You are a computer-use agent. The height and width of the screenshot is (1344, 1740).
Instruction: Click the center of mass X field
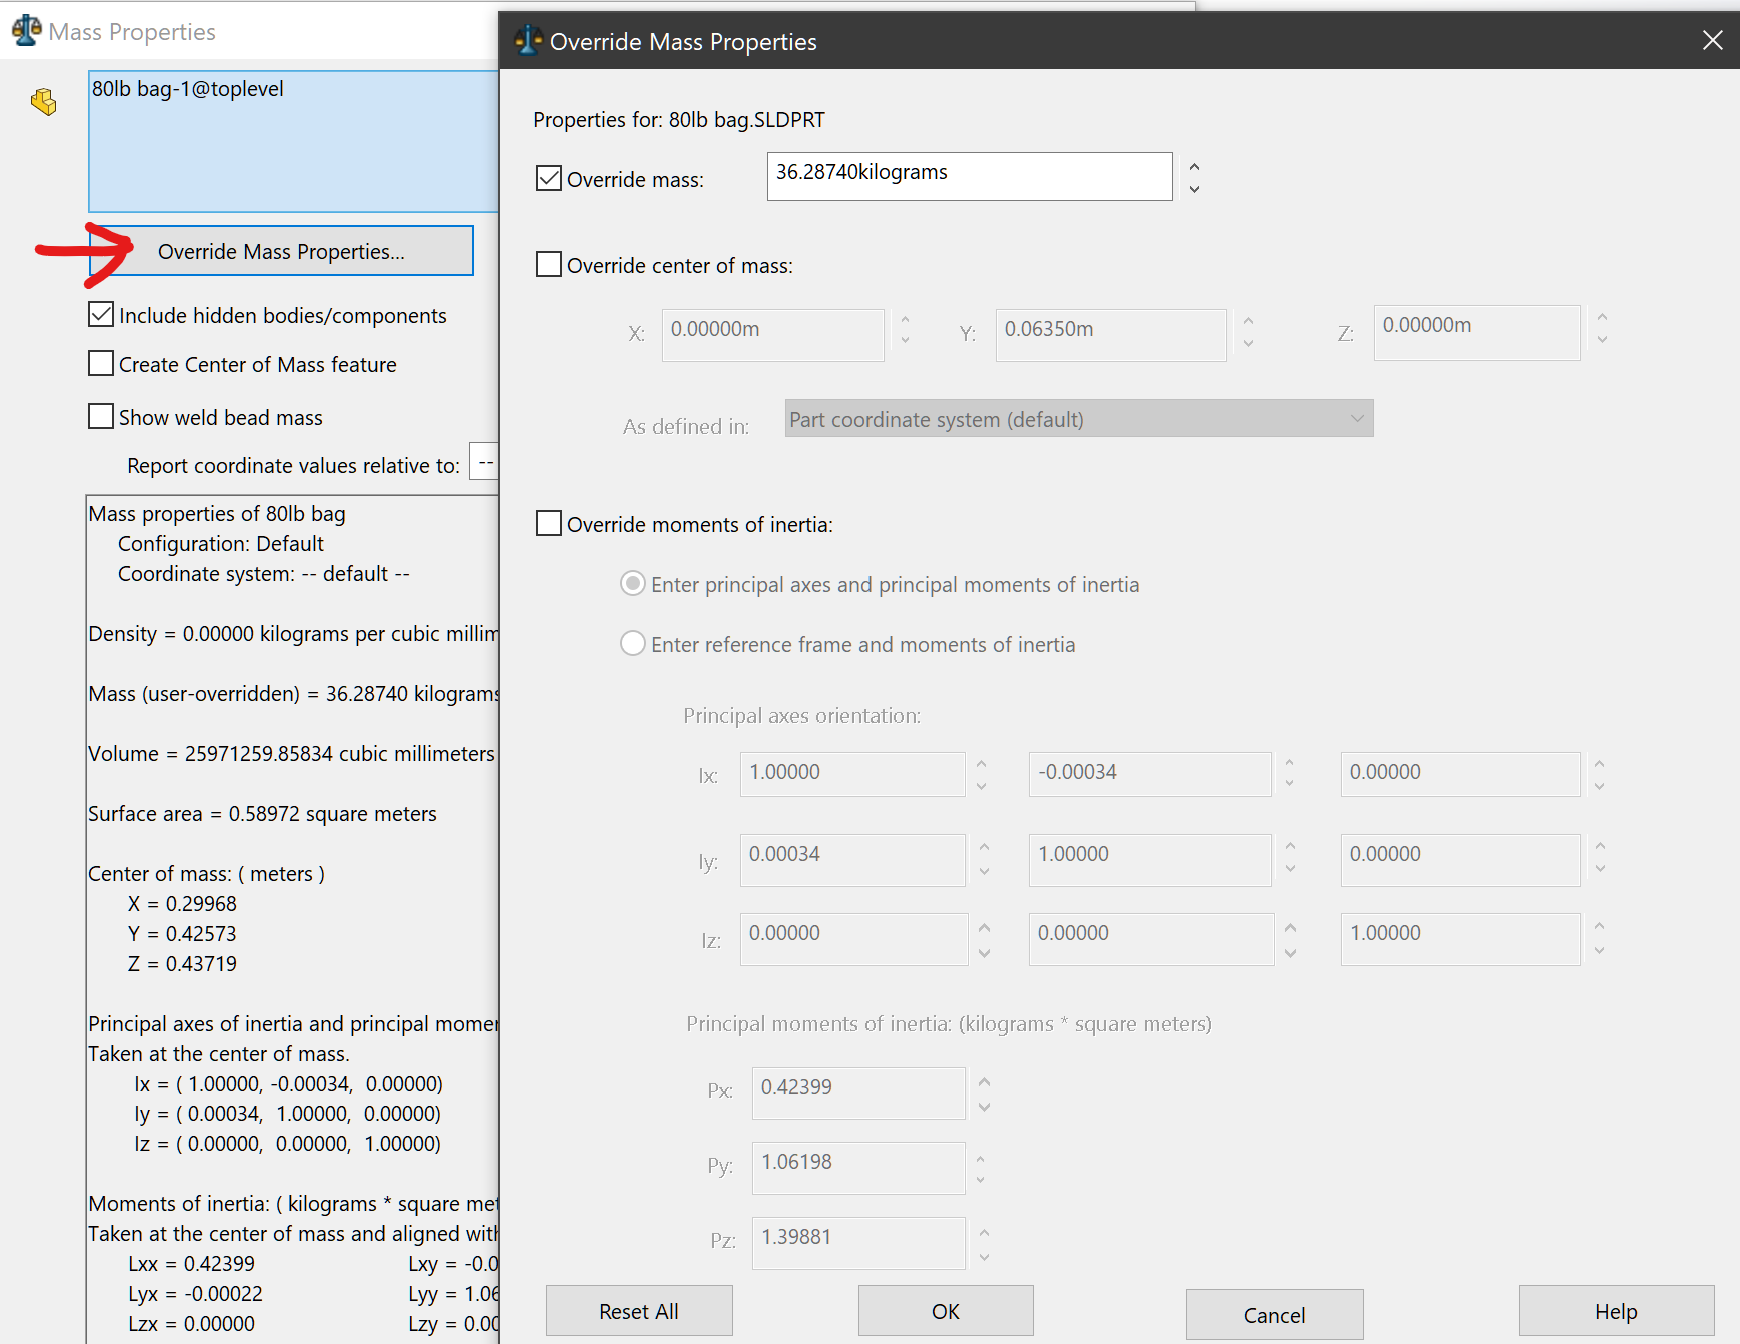tap(772, 334)
